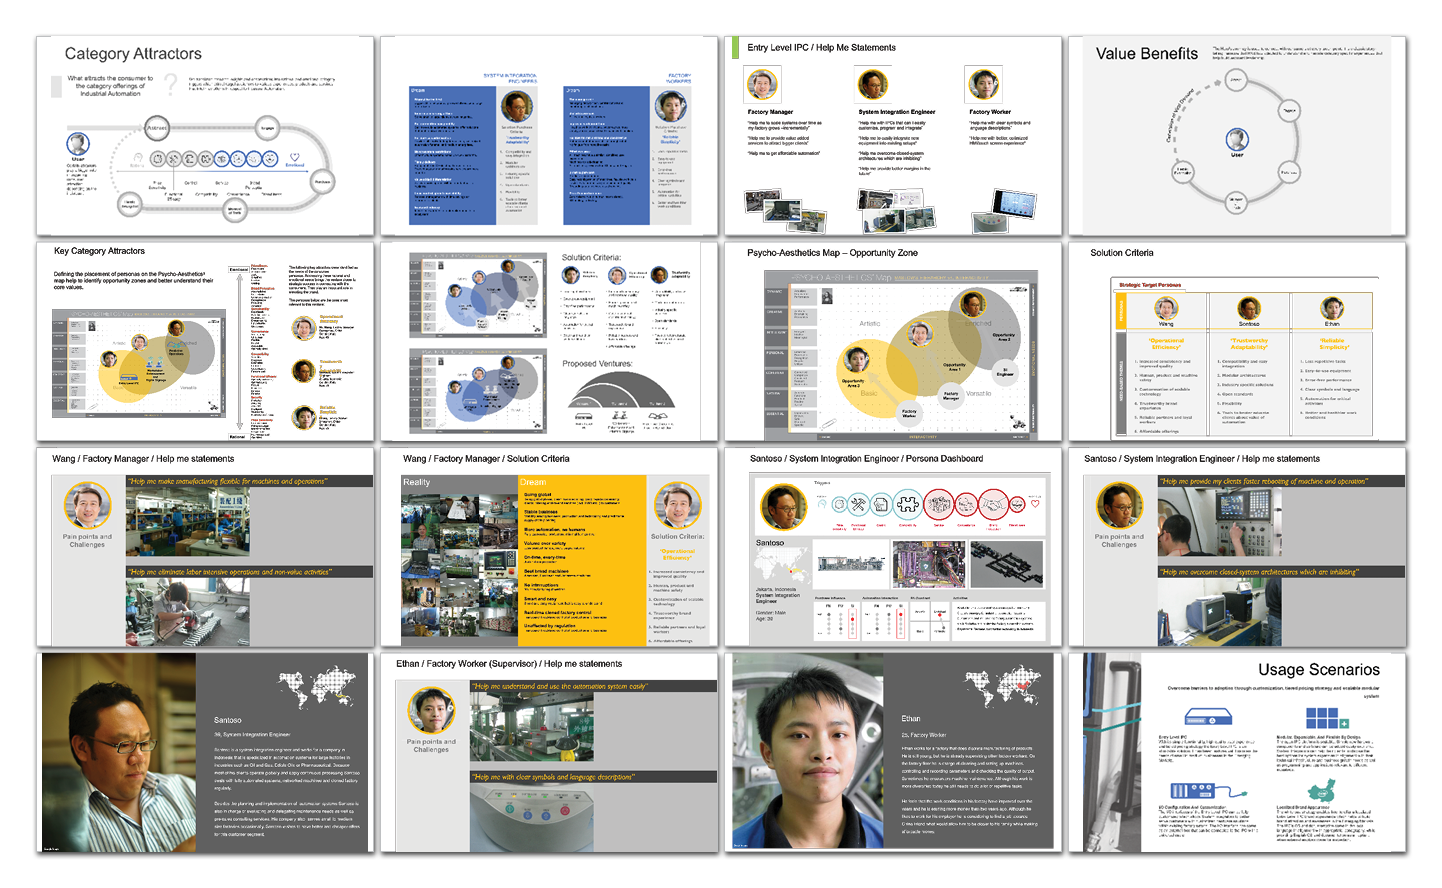Click the green China map icon in Usage Scenarios
Viewport: 1442px width, 888px height.
1322,789
